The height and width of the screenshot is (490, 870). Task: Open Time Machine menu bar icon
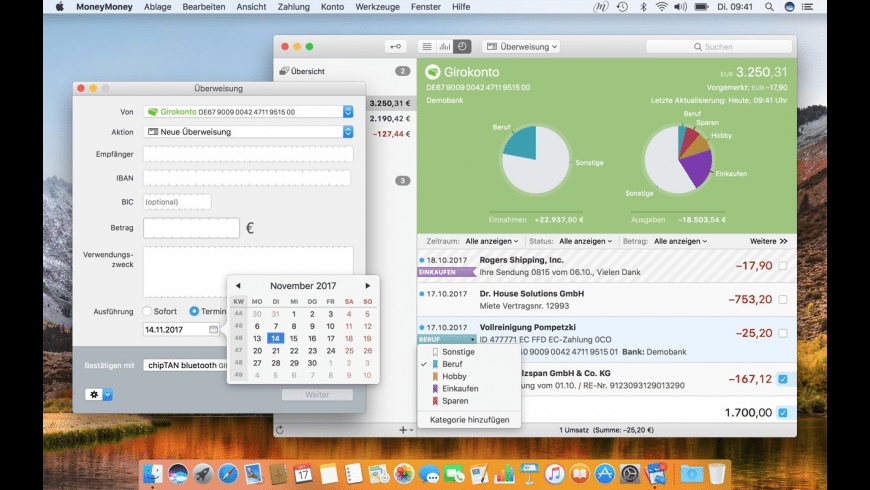click(x=623, y=7)
